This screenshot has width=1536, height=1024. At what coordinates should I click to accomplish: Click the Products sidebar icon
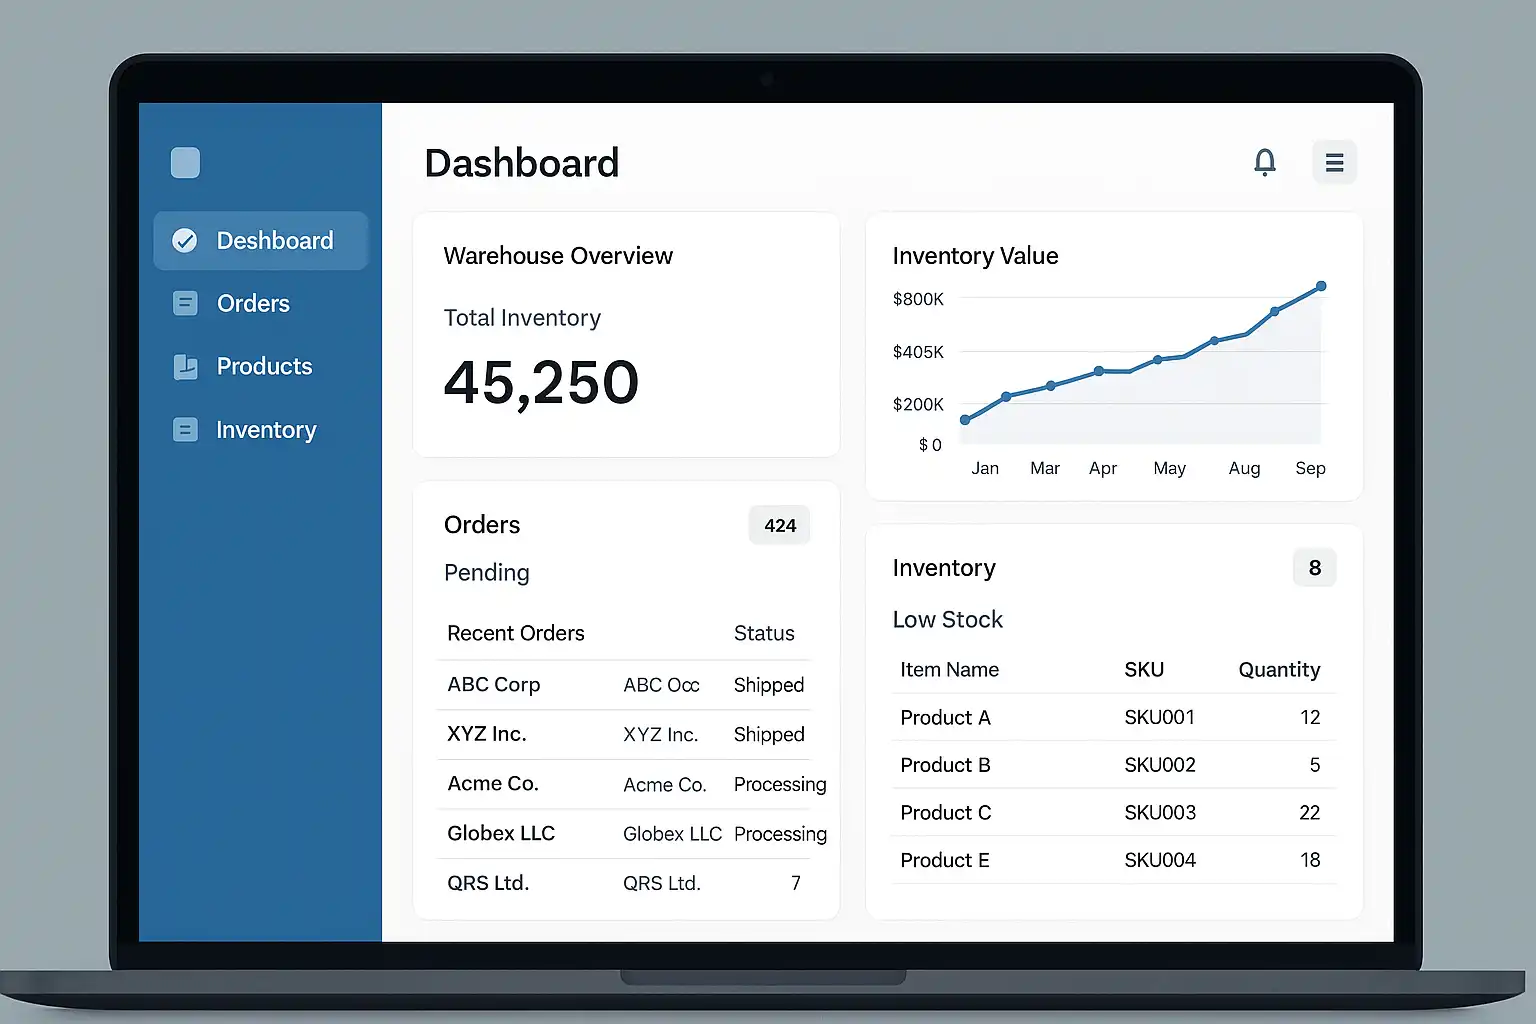coord(185,367)
